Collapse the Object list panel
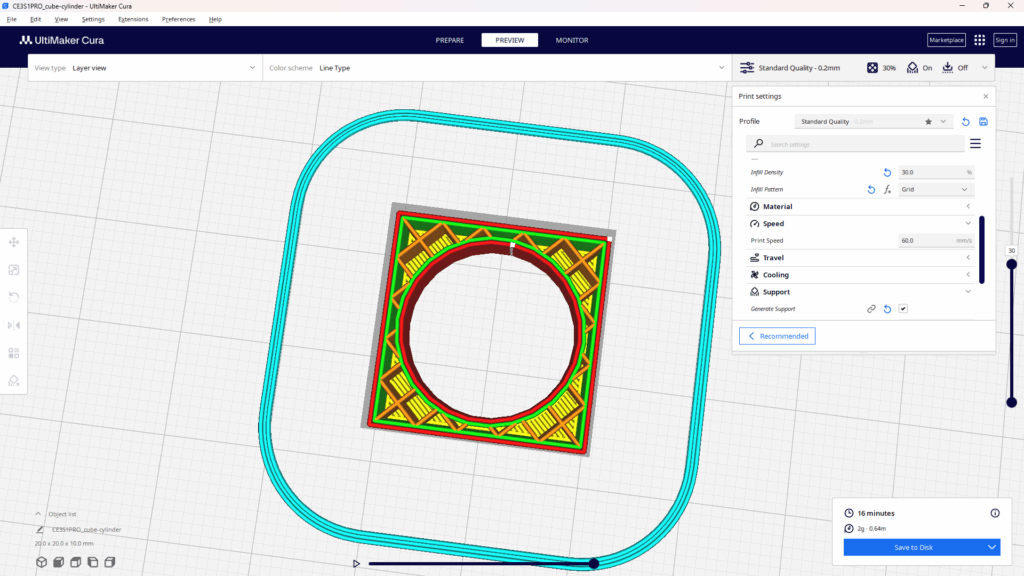 coord(37,513)
